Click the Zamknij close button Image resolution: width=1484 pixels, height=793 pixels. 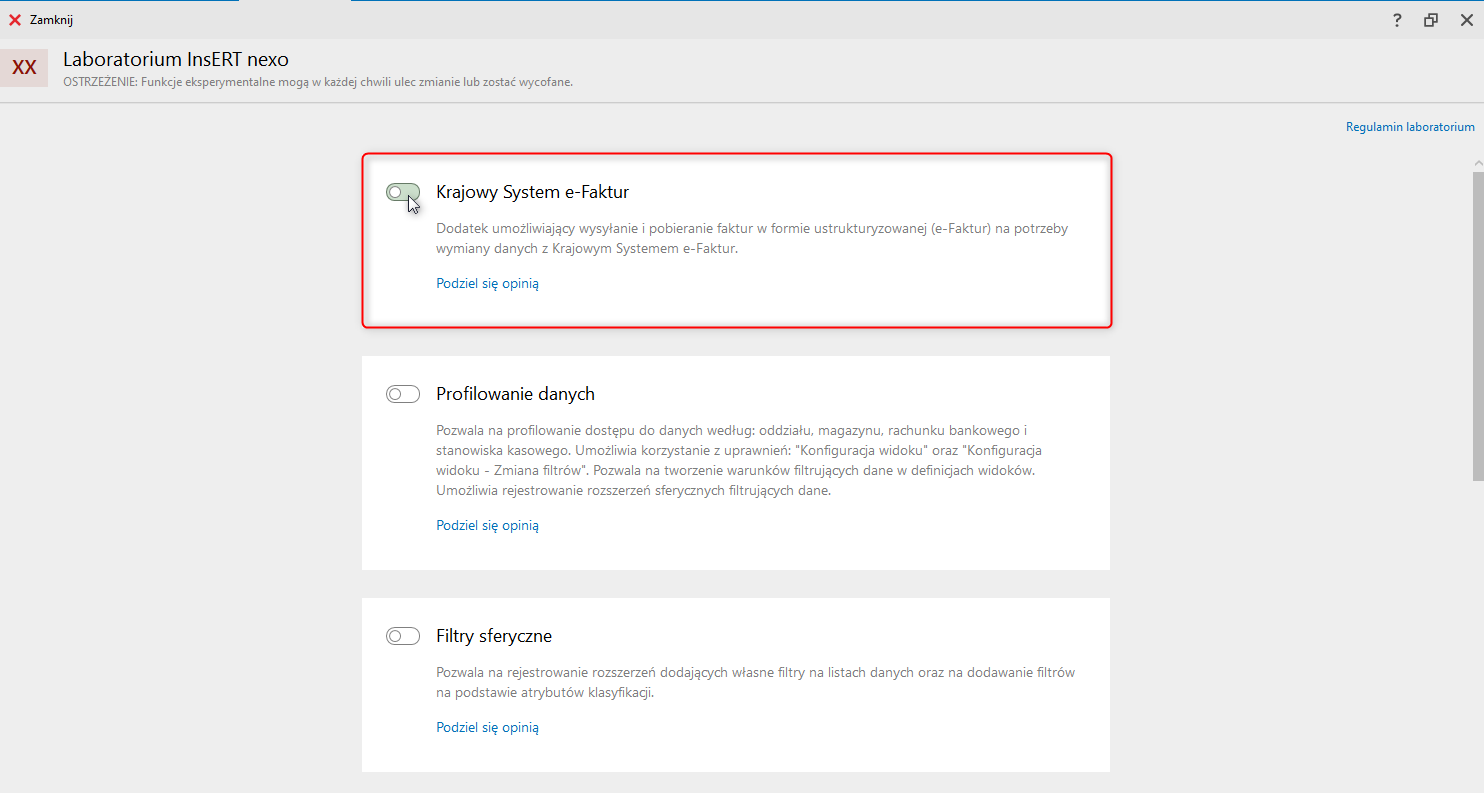(x=41, y=20)
